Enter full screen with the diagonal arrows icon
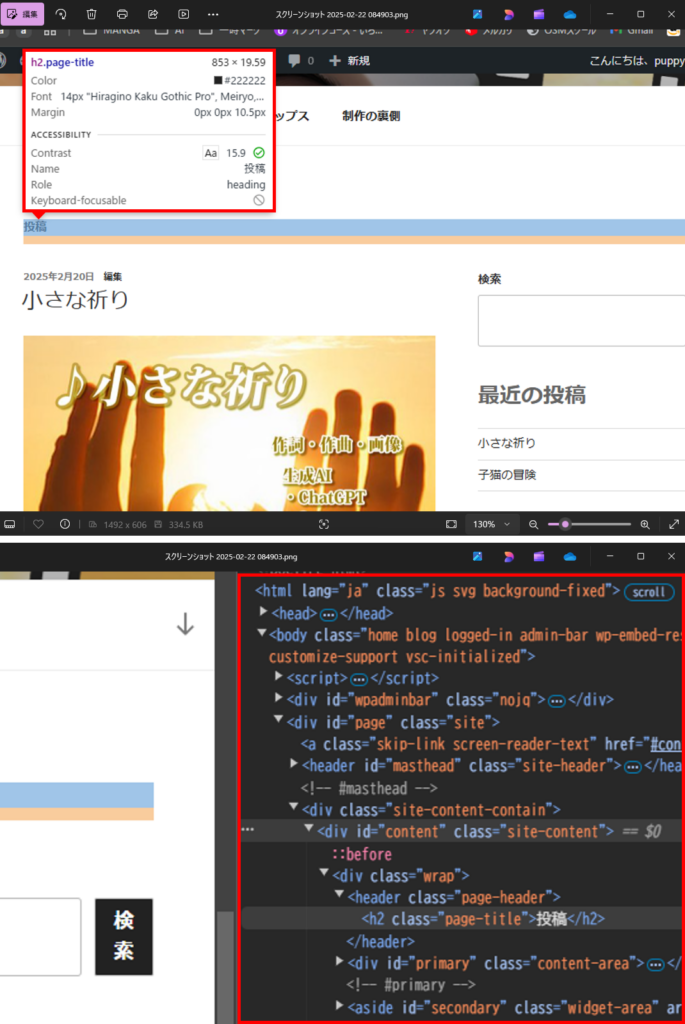The height and width of the screenshot is (1024, 685). click(674, 524)
